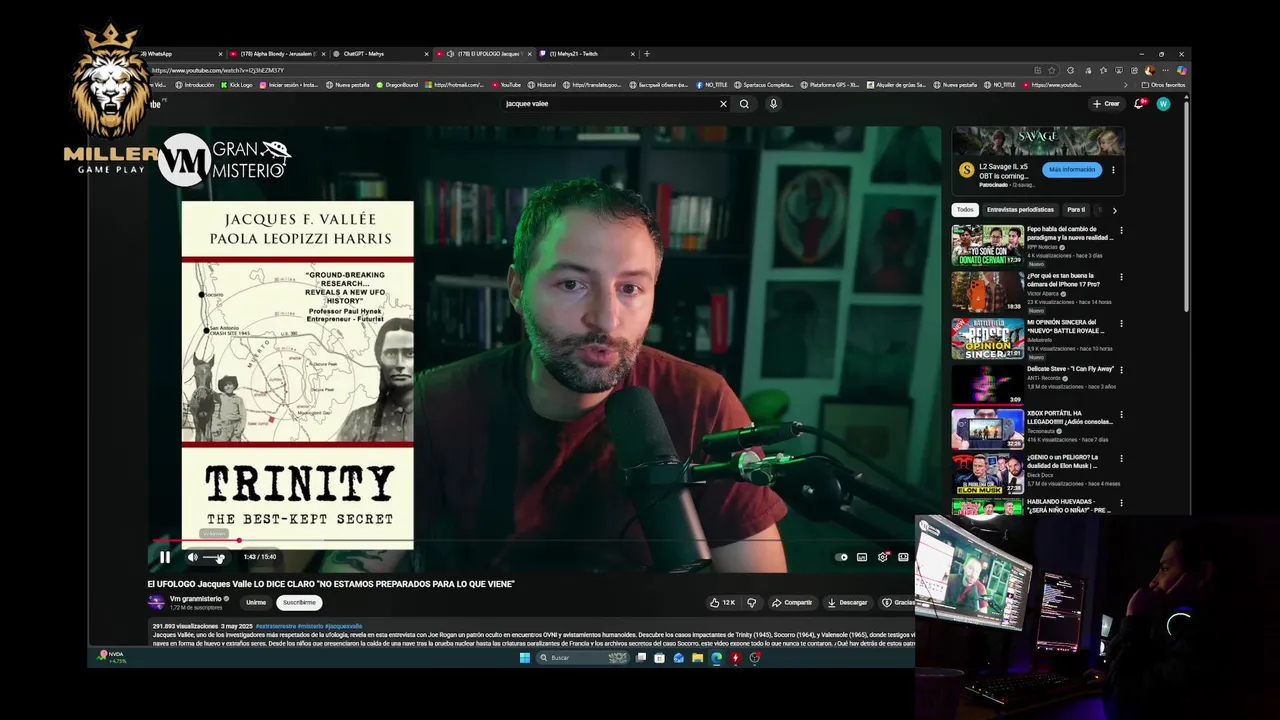This screenshot has width=1280, height=720.
Task: Click the Suscribirme button
Action: click(x=299, y=602)
